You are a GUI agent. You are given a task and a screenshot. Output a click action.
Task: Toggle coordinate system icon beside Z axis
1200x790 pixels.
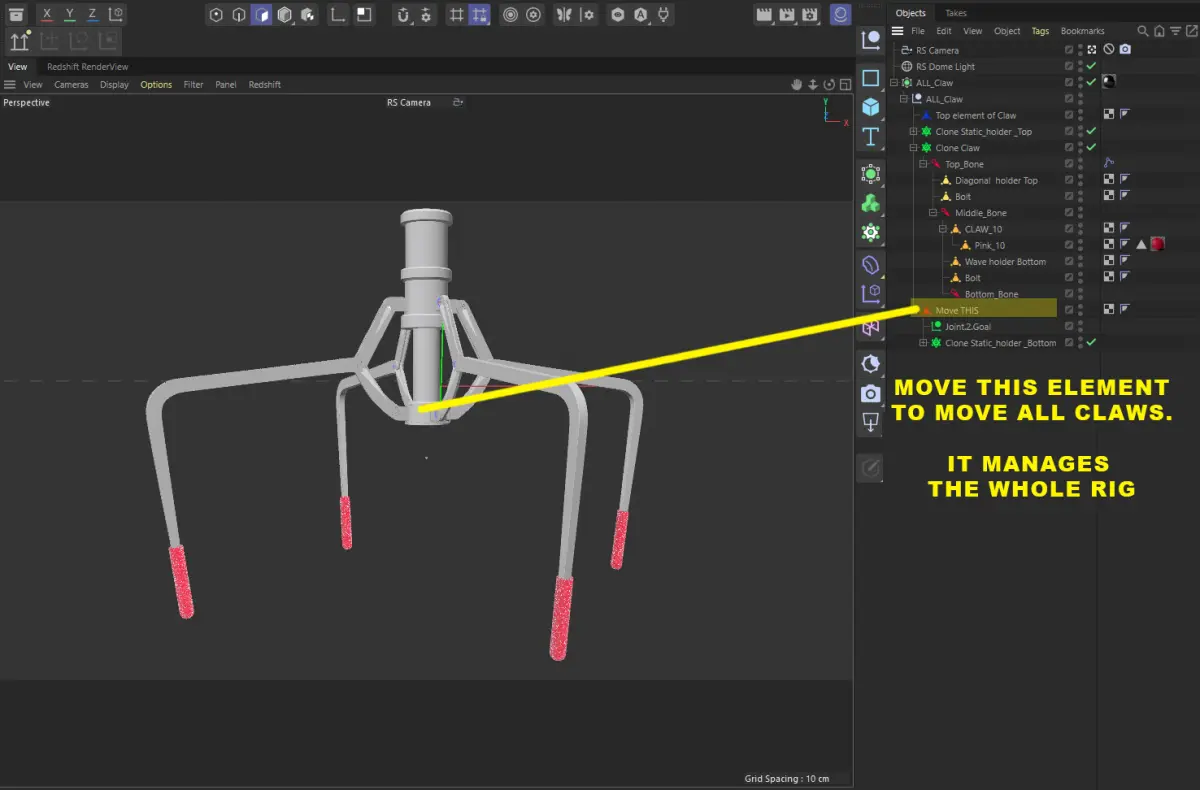click(x=116, y=14)
